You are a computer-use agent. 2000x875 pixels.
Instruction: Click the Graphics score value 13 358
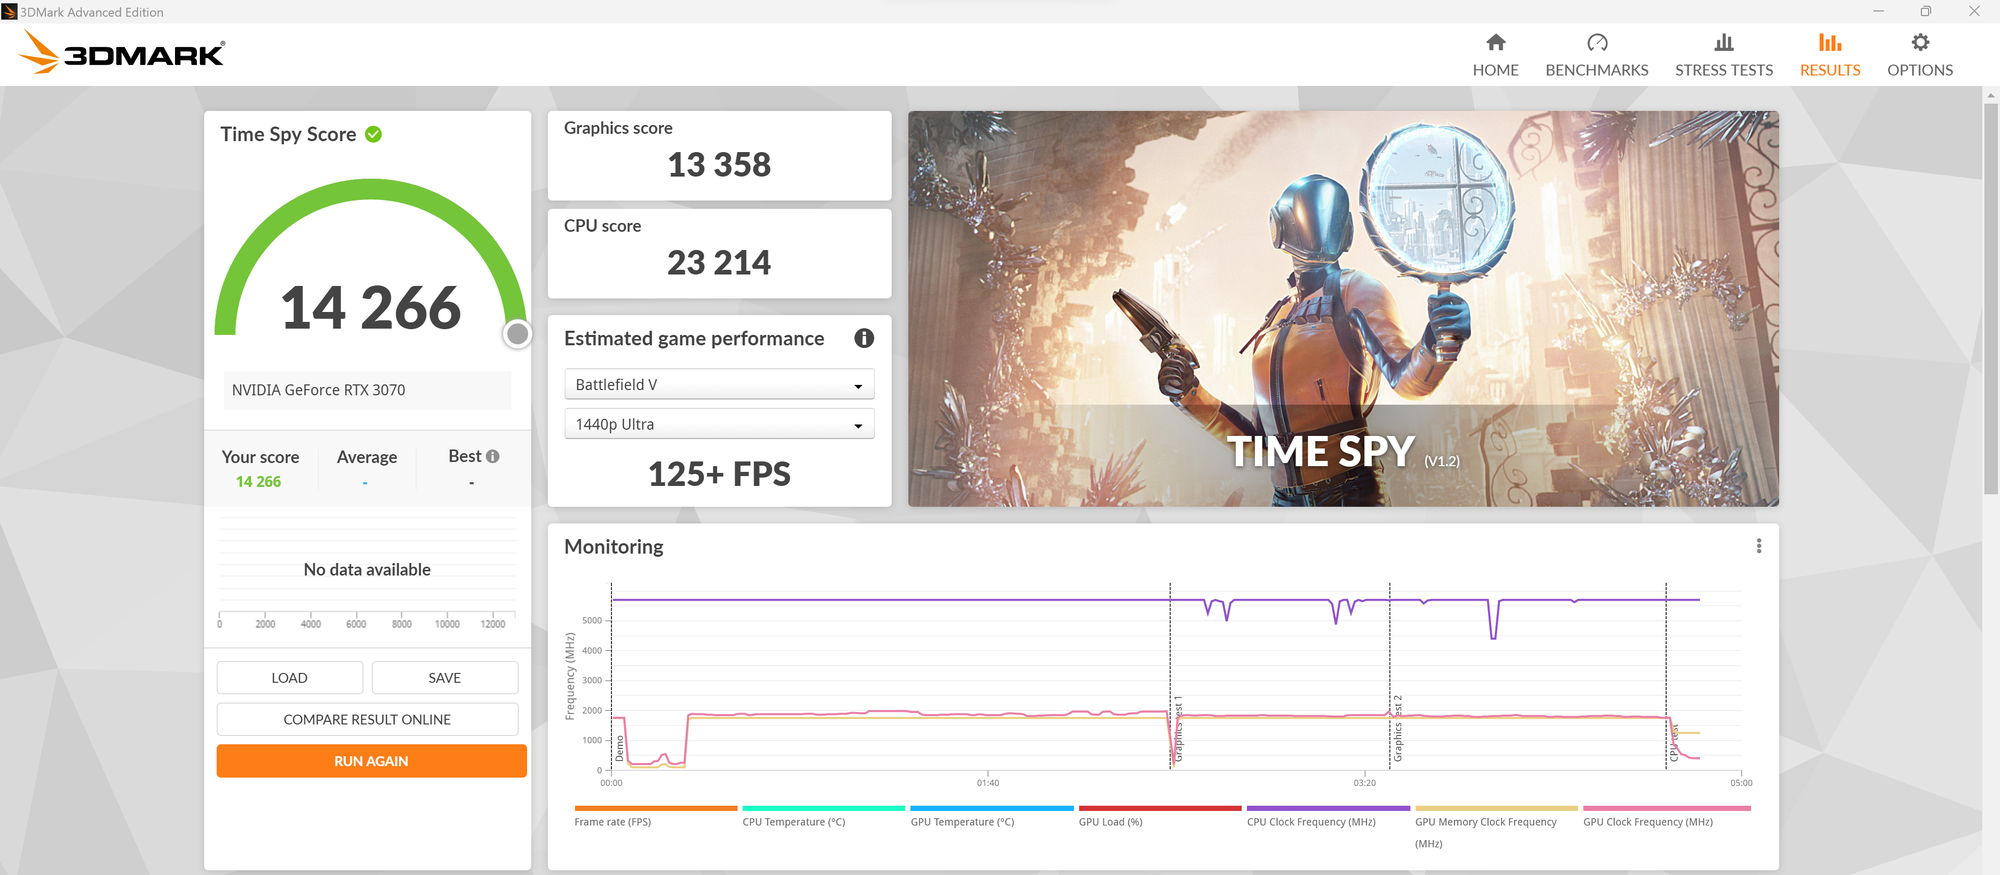[719, 164]
